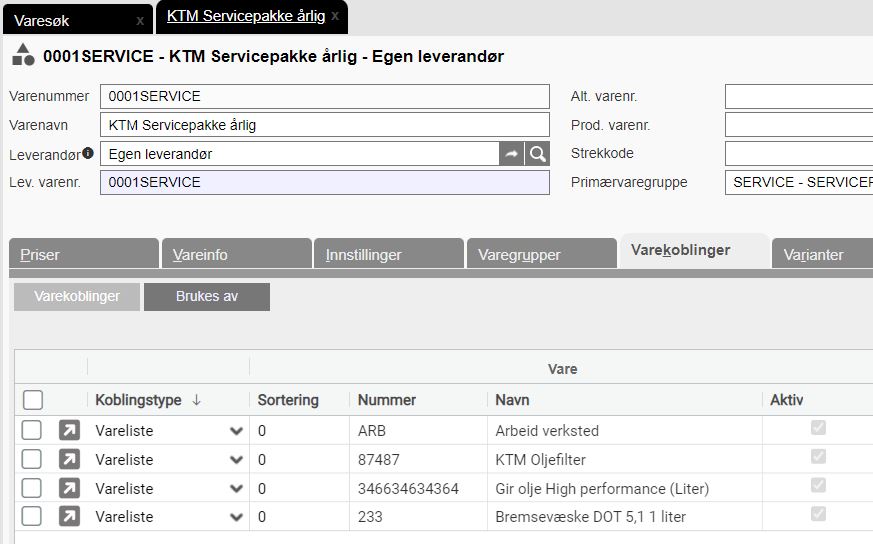Focus the Lev. varenr. input field
The width and height of the screenshot is (873, 544).
click(x=325, y=182)
